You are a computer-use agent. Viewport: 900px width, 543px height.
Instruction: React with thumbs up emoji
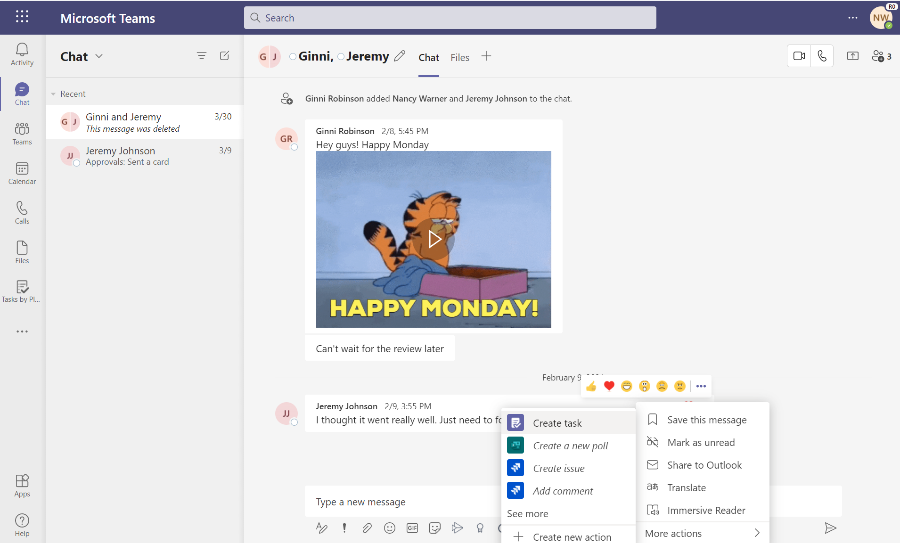(591, 386)
